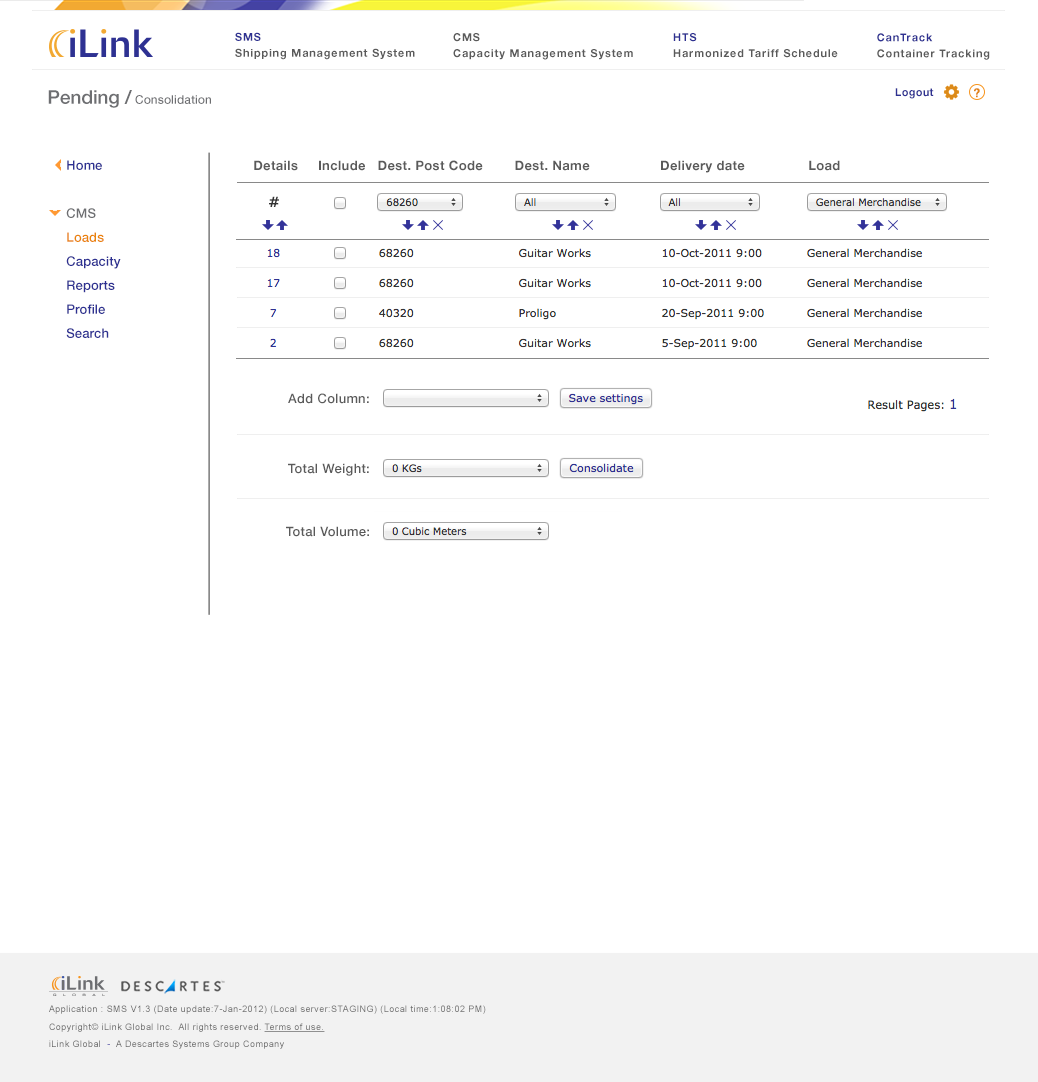Sort Dest. Name descending with down arrow
This screenshot has height=1082, width=1038.
click(558, 226)
